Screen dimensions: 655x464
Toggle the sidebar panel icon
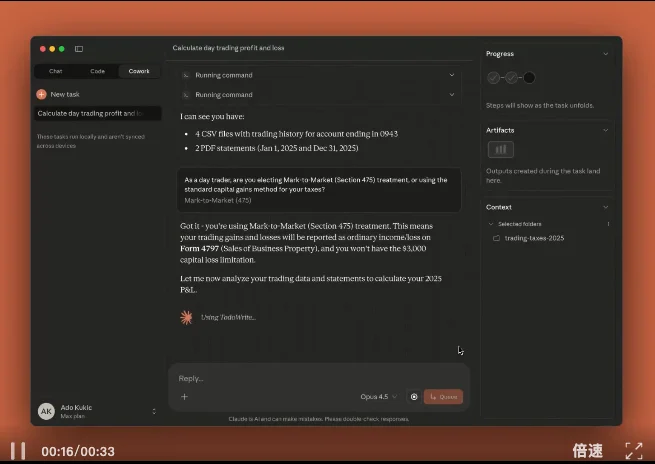[79, 48]
